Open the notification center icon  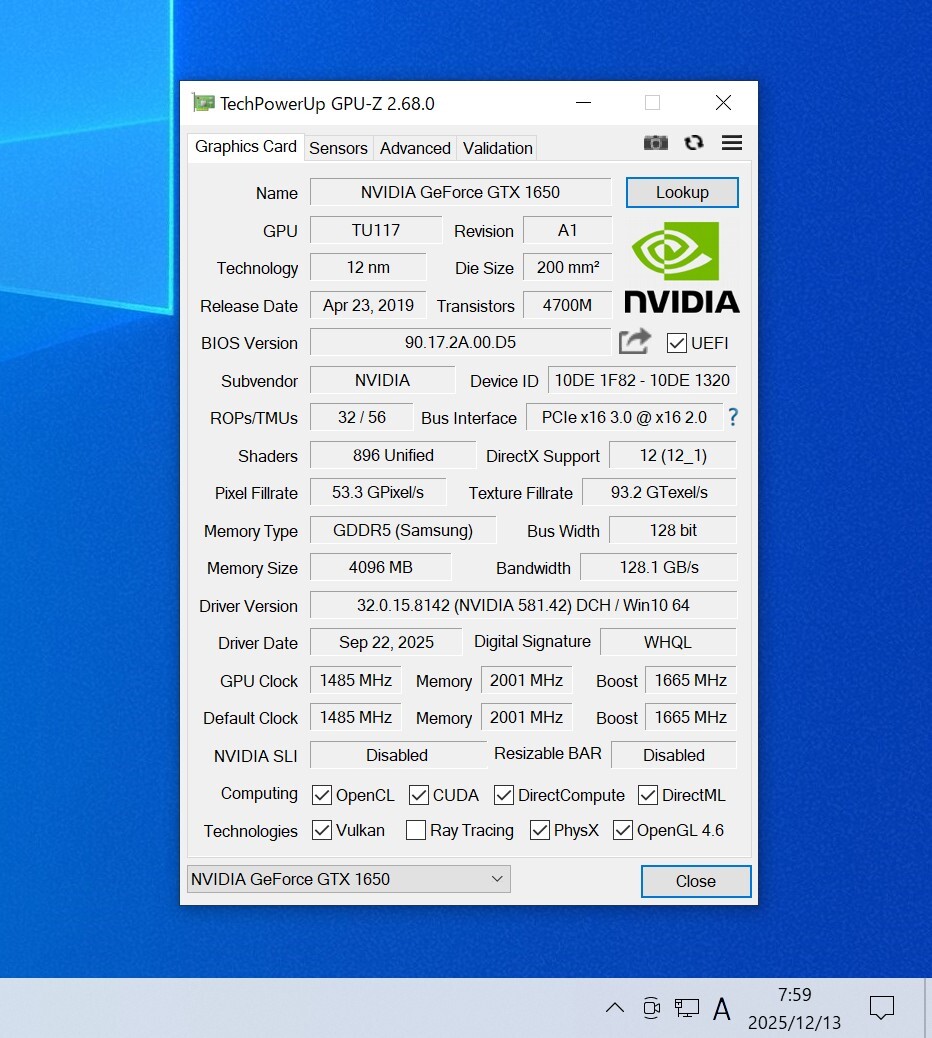[x=881, y=1008]
